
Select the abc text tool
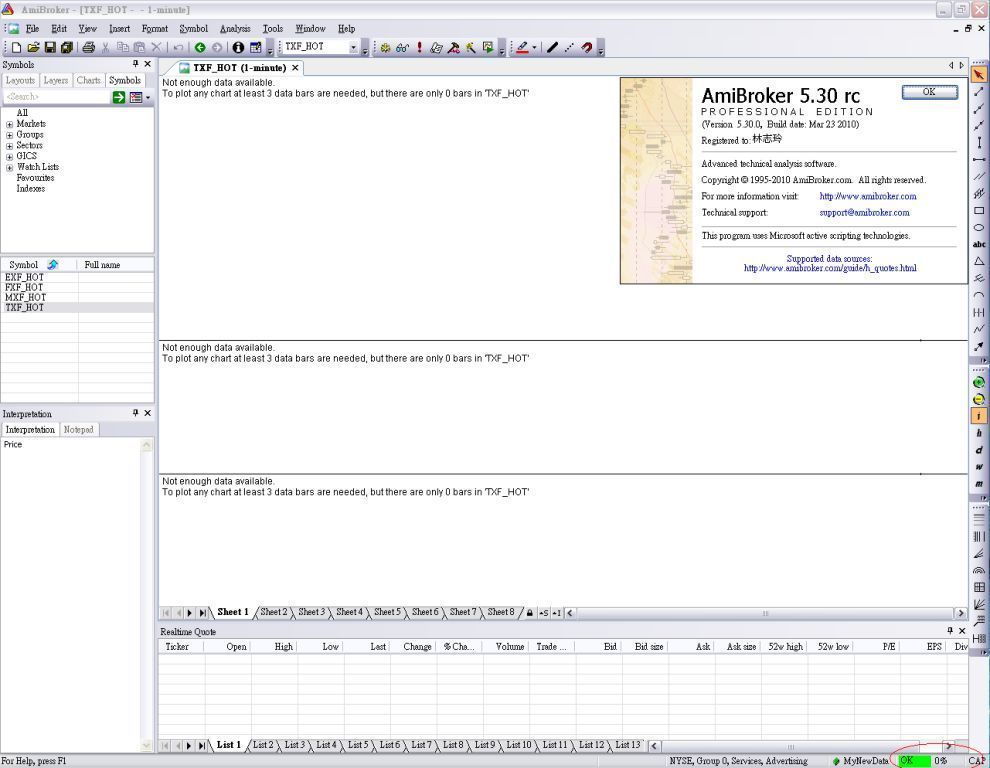click(979, 244)
